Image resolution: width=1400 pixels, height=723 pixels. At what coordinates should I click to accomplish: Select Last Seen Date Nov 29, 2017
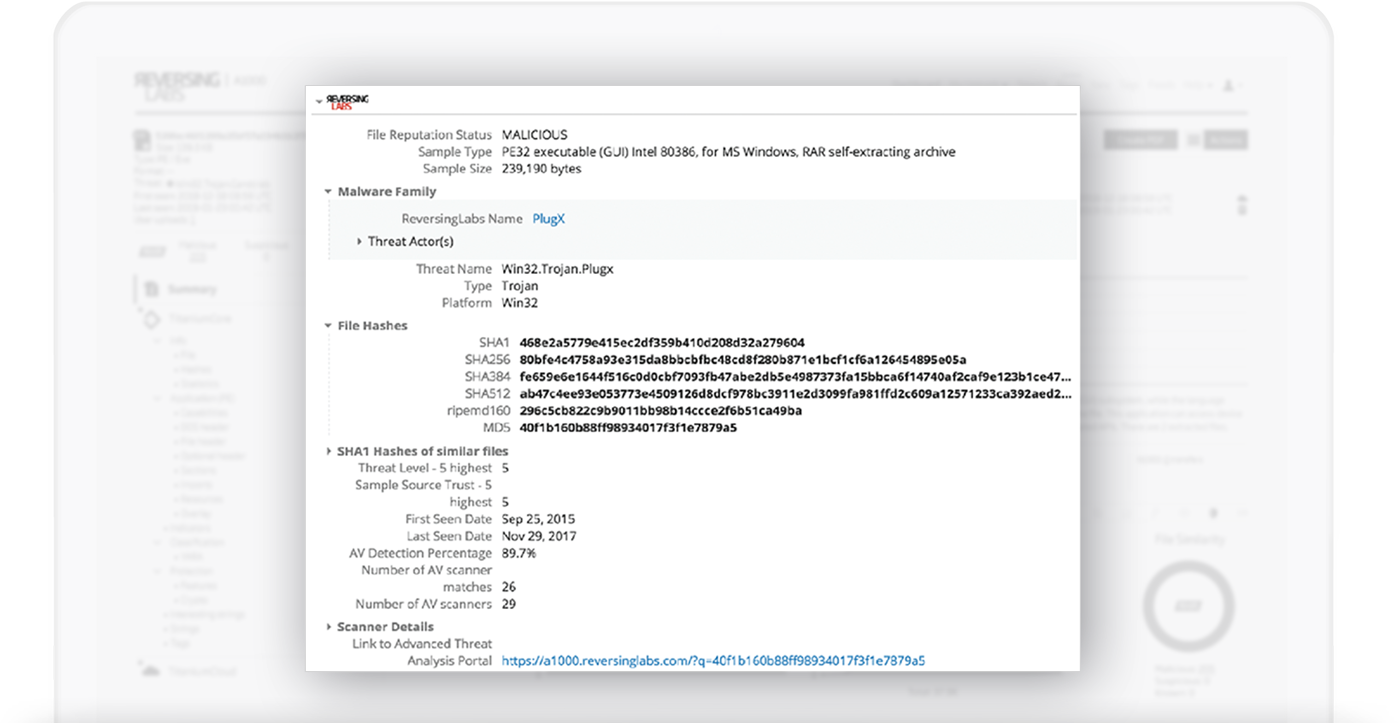539,536
